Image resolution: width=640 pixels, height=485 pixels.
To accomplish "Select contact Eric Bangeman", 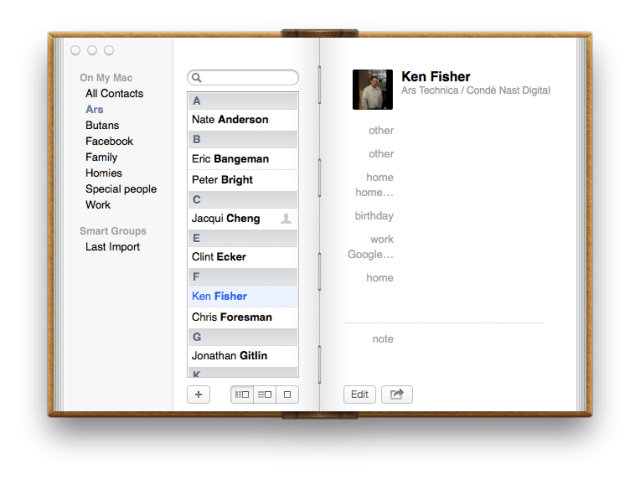I will pos(243,159).
